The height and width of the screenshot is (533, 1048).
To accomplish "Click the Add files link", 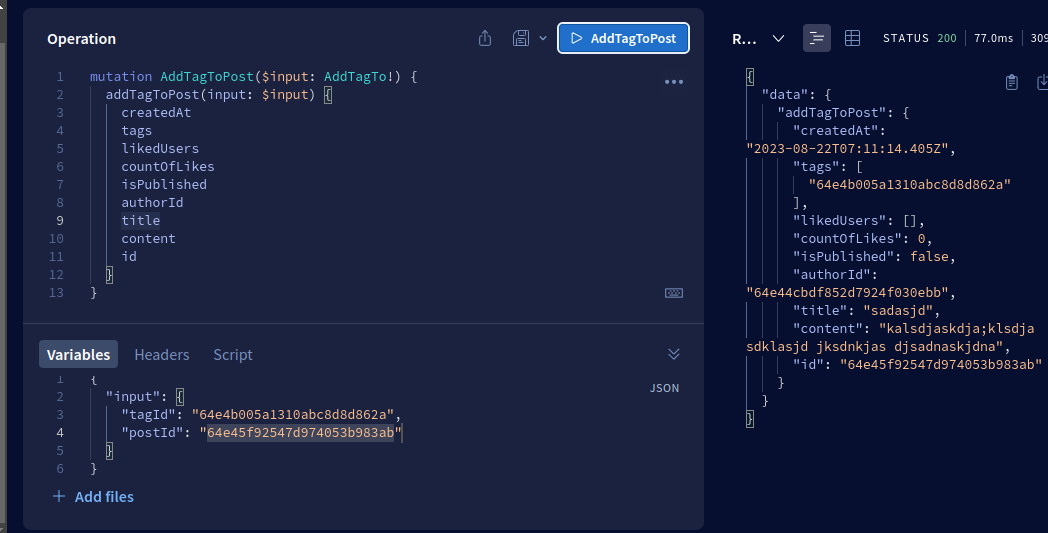I will [x=104, y=496].
